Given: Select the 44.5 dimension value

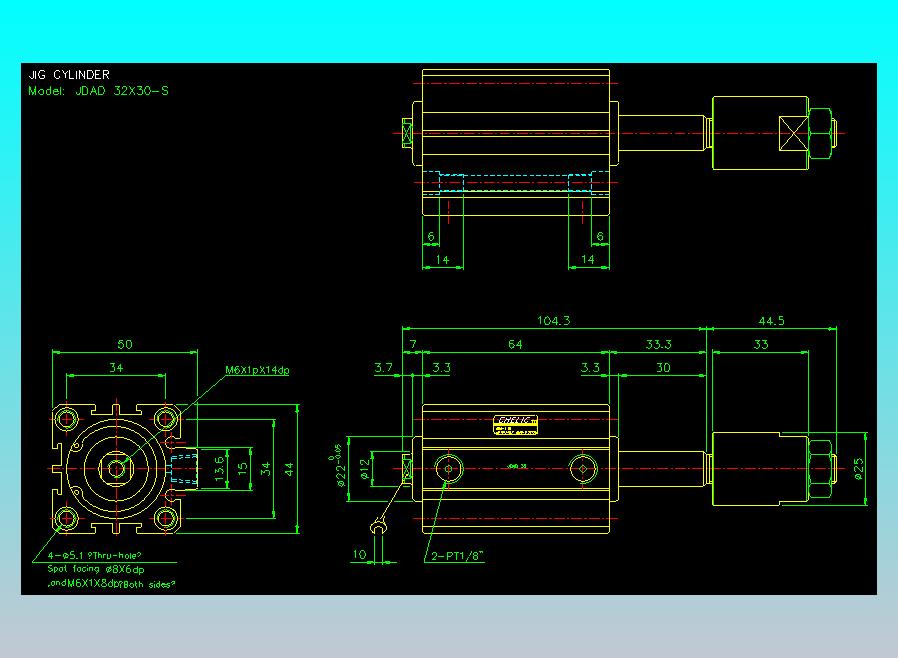Looking at the screenshot, I should (x=771, y=321).
